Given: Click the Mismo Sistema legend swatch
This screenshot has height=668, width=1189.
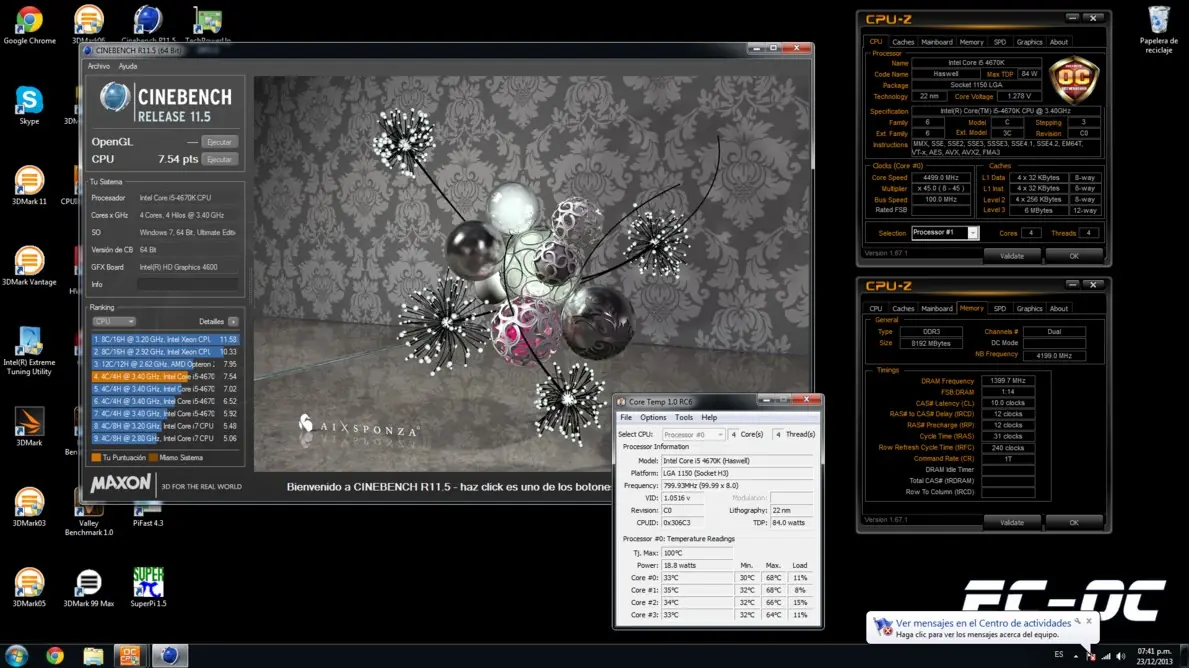Looking at the screenshot, I should pos(153,457).
